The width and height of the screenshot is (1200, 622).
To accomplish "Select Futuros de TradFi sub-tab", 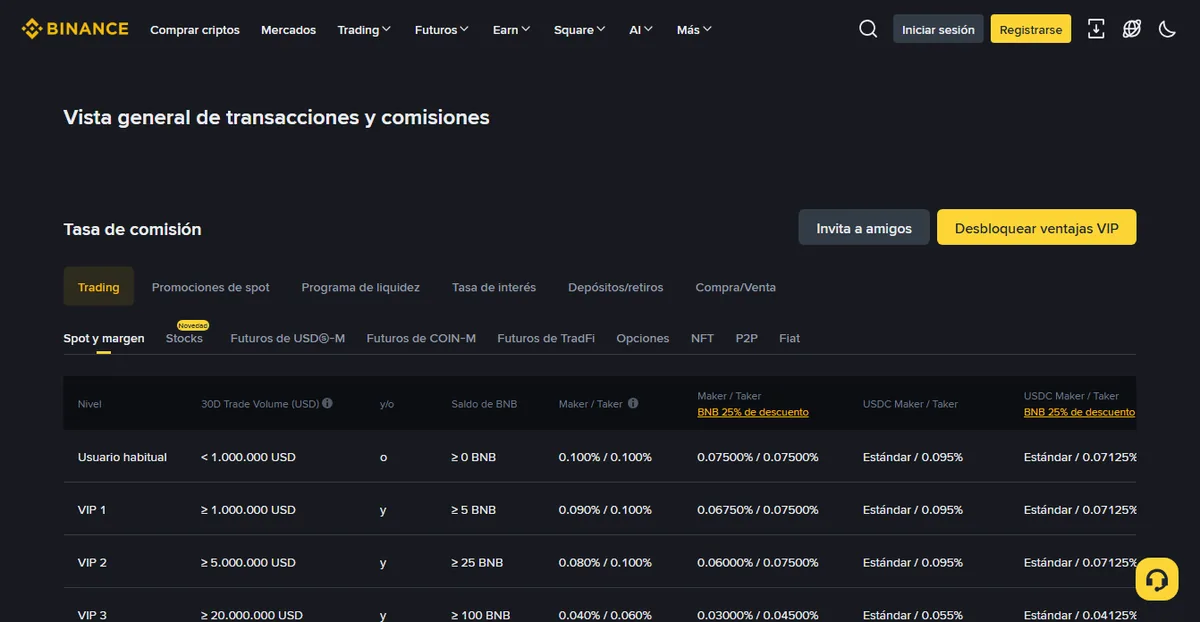I will (x=546, y=338).
